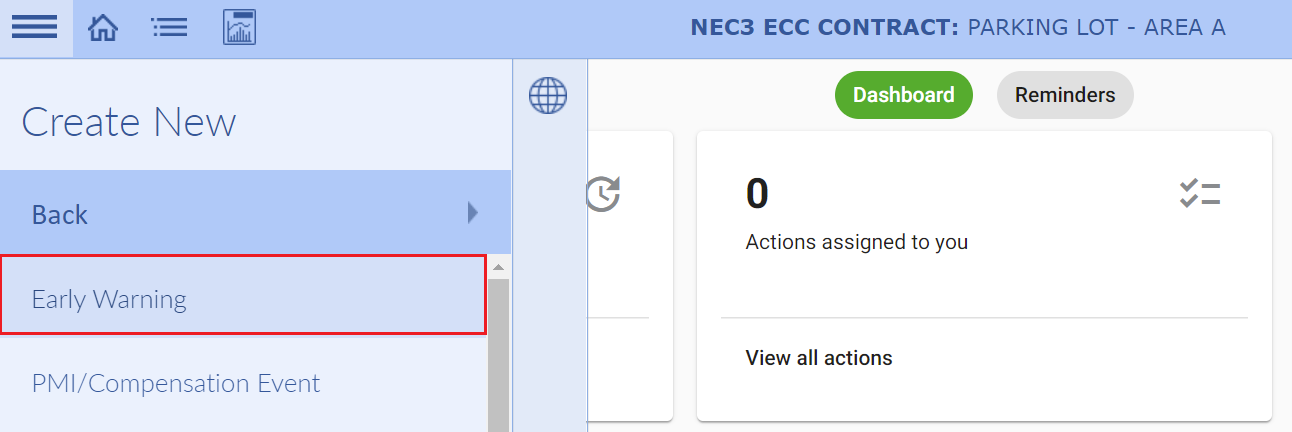Open the bulleted list view icon

[x=169, y=28]
